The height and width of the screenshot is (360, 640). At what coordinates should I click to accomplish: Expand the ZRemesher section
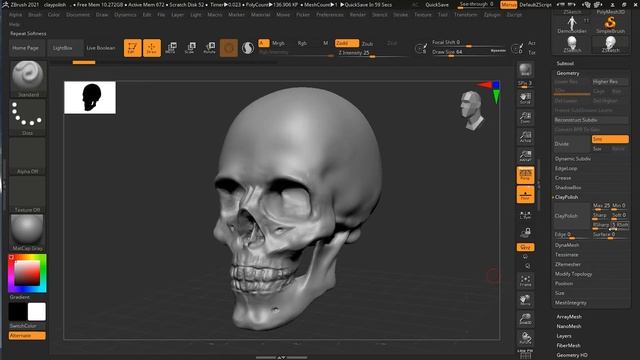568,264
